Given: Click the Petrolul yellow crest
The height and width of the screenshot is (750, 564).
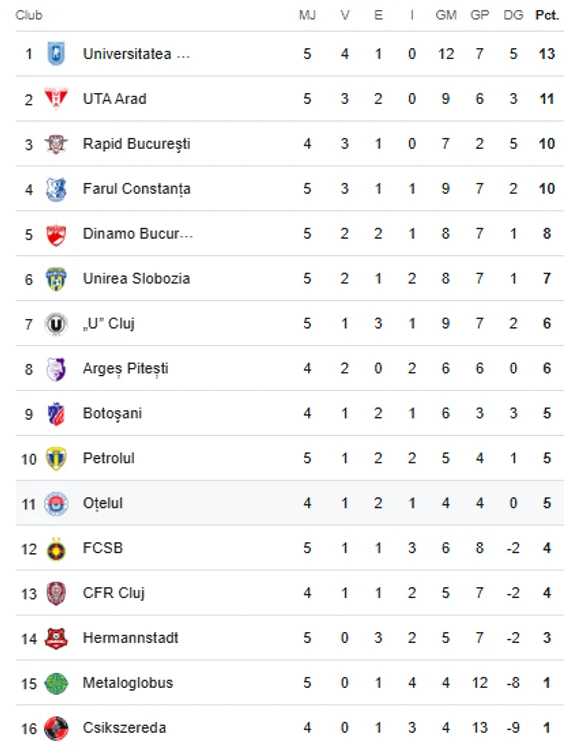Looking at the screenshot, I should (x=56, y=459).
